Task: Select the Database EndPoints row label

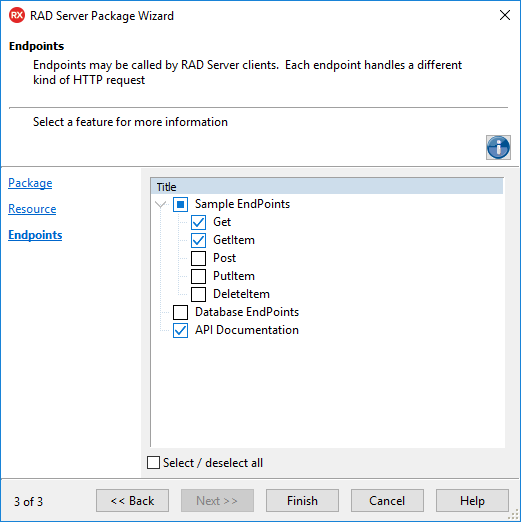Action: [x=247, y=312]
